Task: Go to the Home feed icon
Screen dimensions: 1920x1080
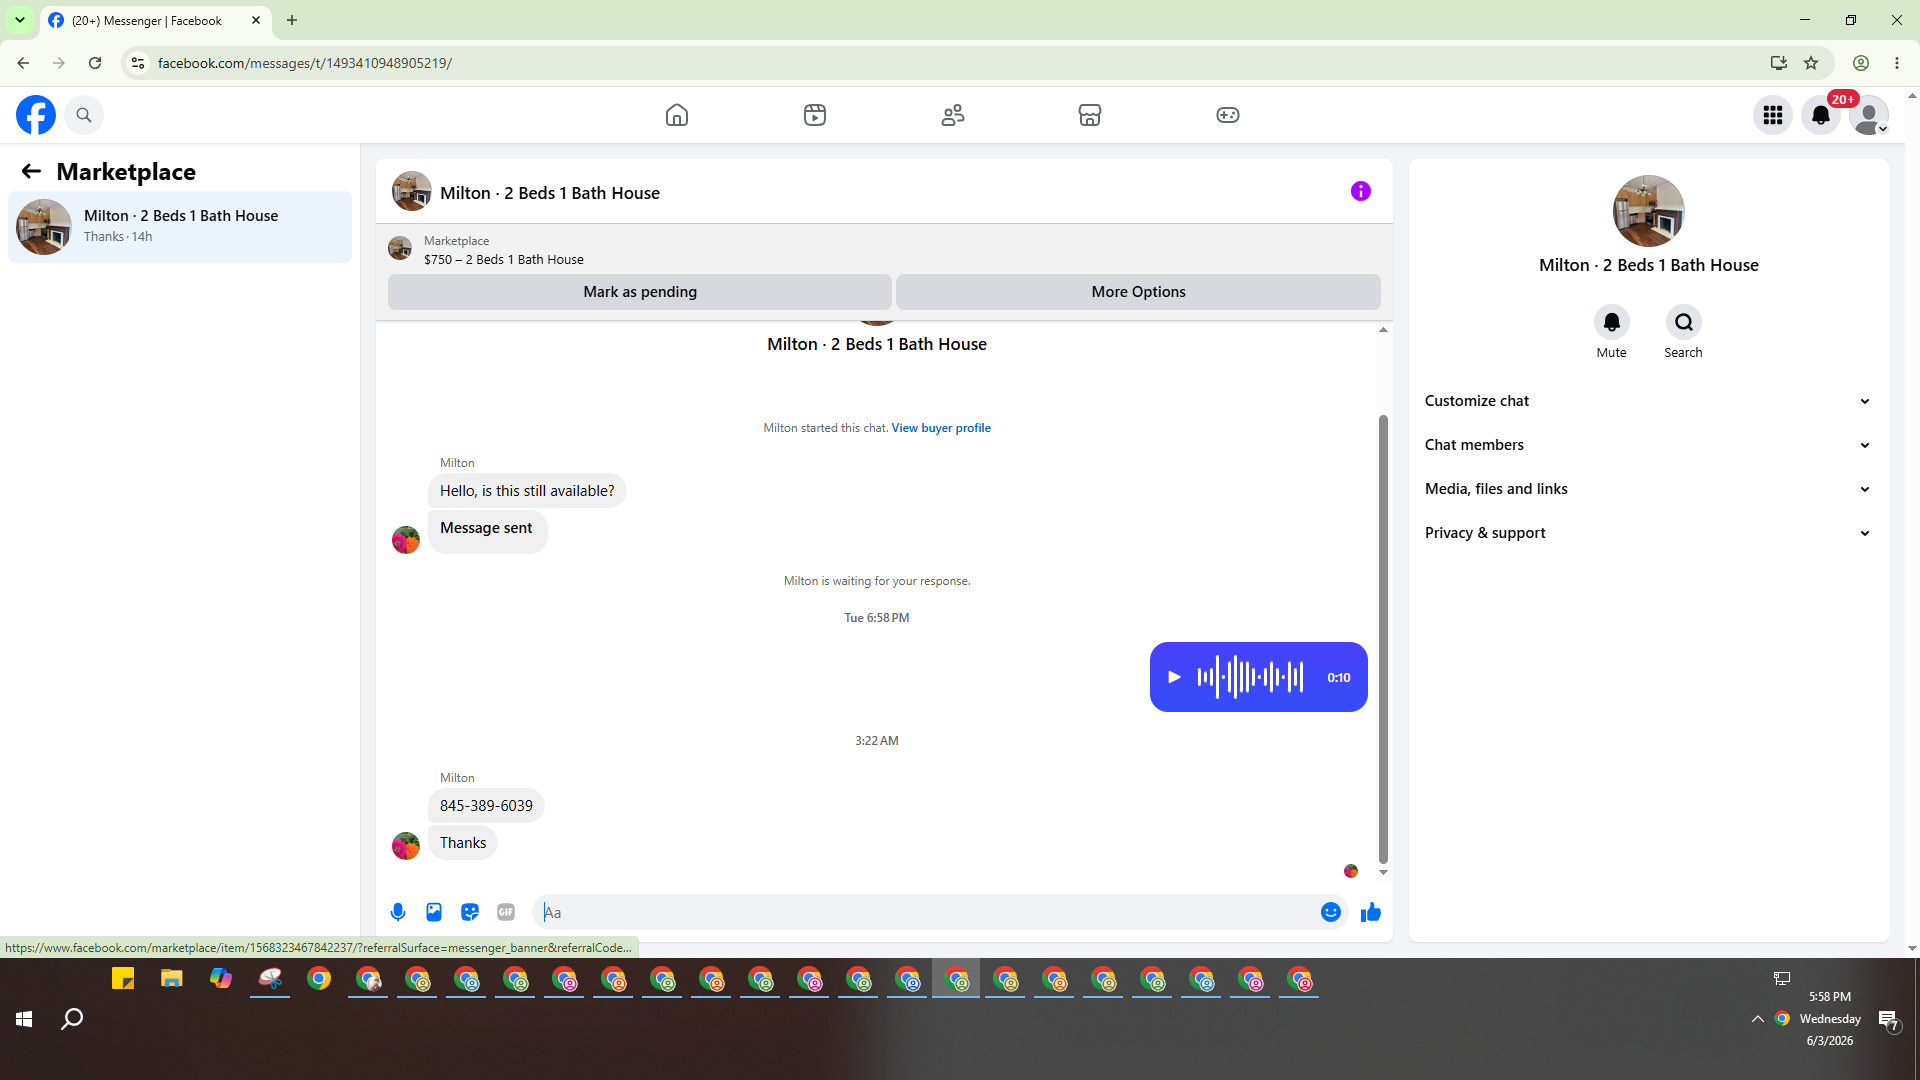Action: coord(677,115)
